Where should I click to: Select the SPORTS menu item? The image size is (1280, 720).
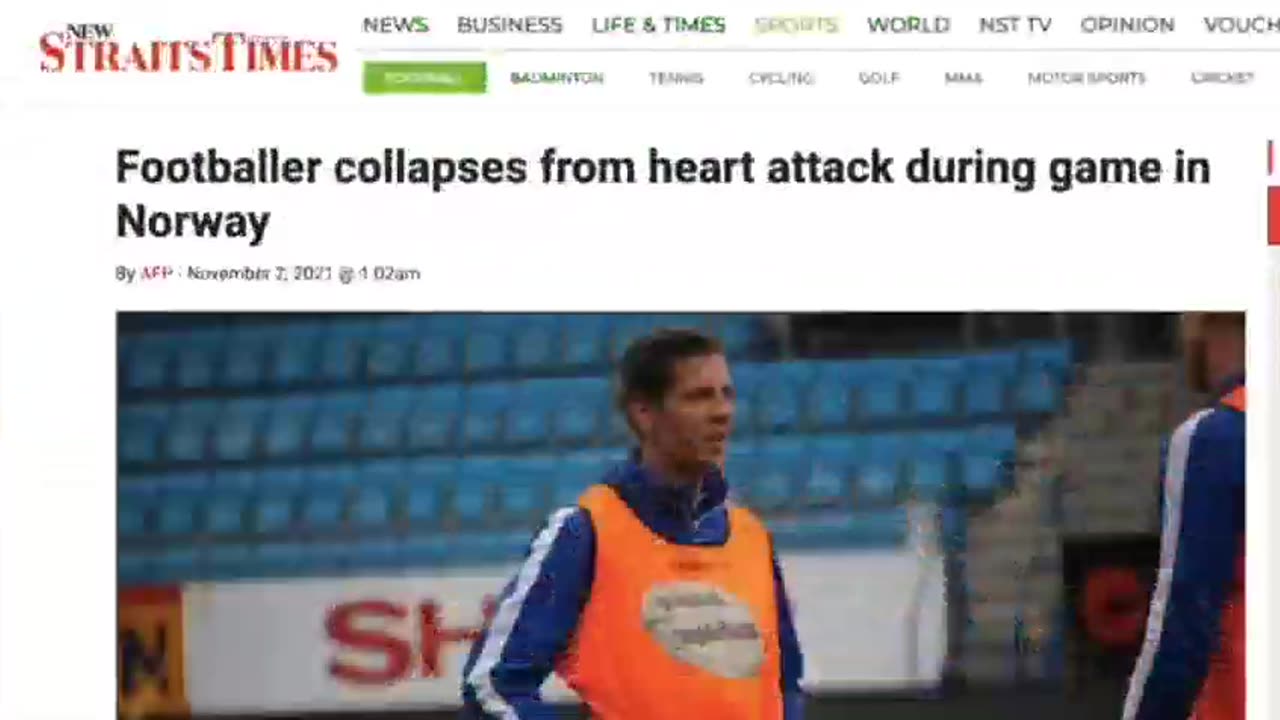coord(796,25)
